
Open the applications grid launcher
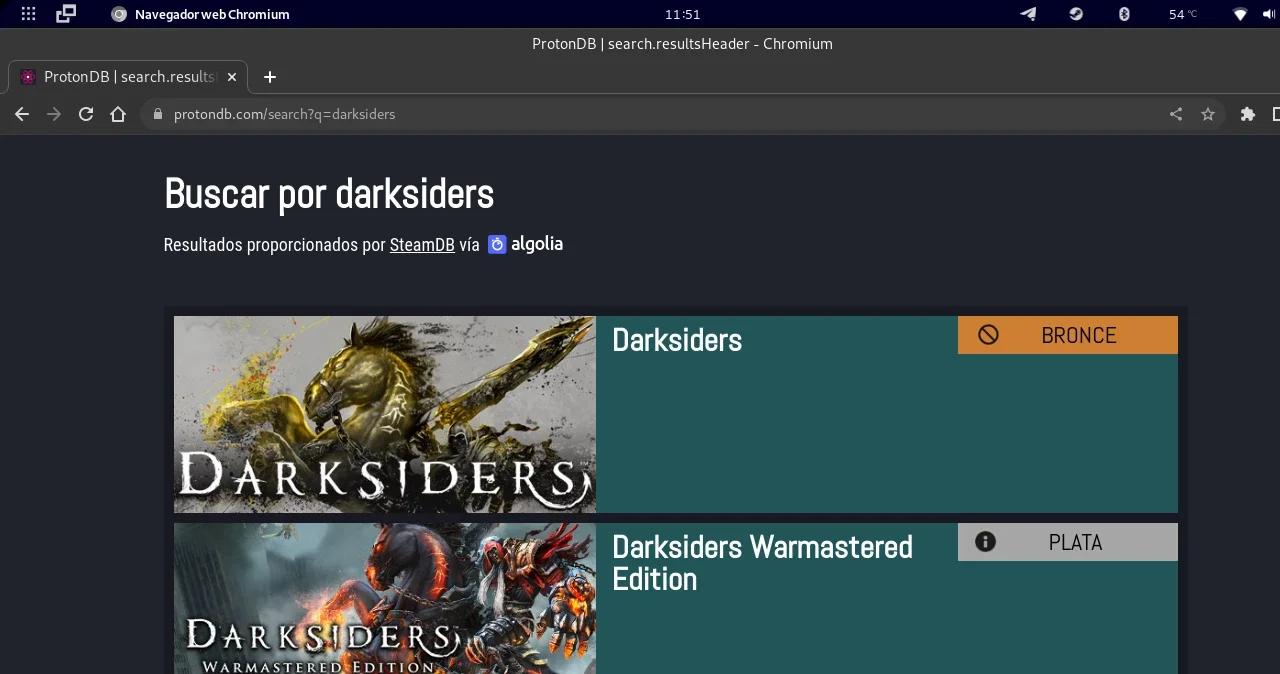click(27, 14)
